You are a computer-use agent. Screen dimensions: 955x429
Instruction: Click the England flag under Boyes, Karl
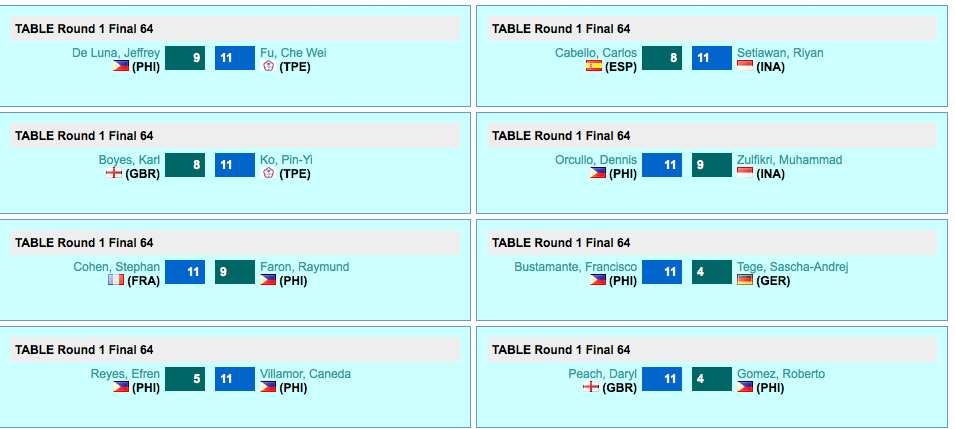tap(114, 173)
